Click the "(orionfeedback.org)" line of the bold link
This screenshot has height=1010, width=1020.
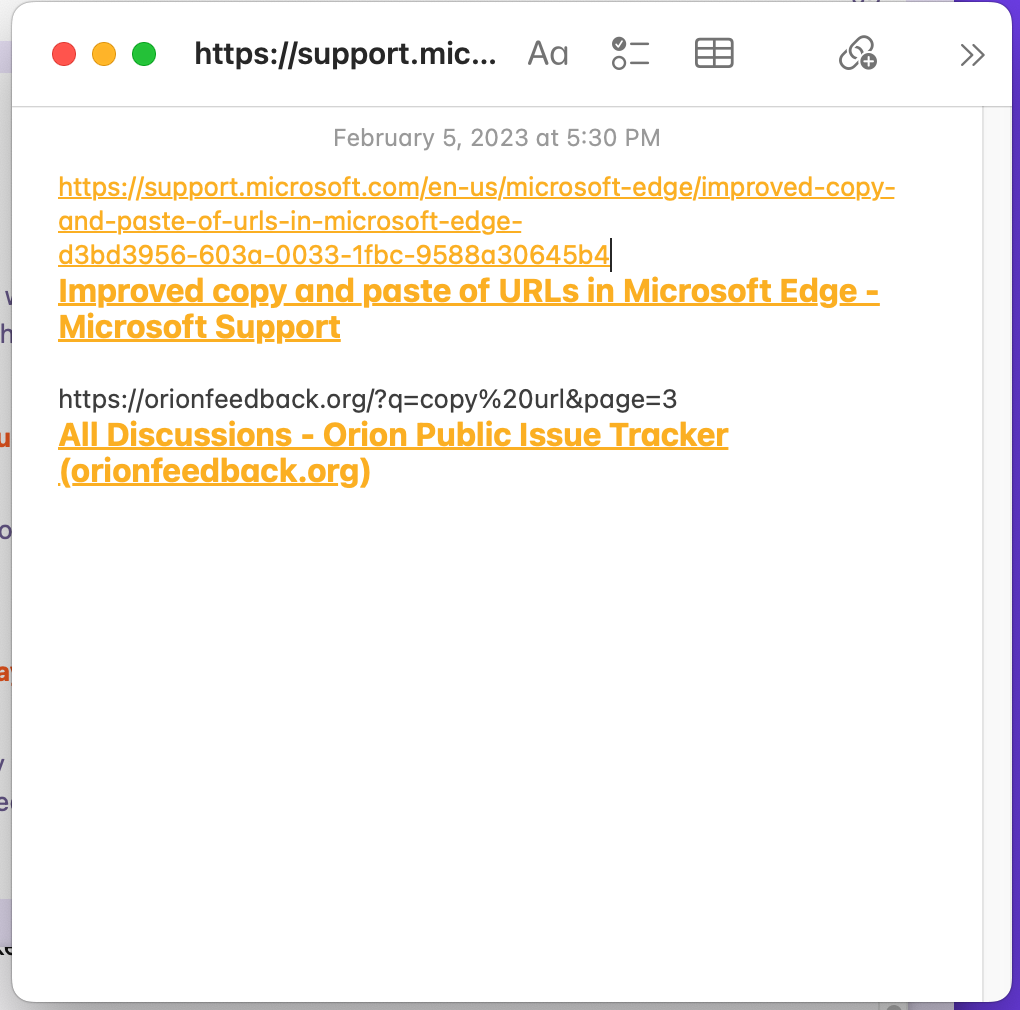tap(214, 471)
